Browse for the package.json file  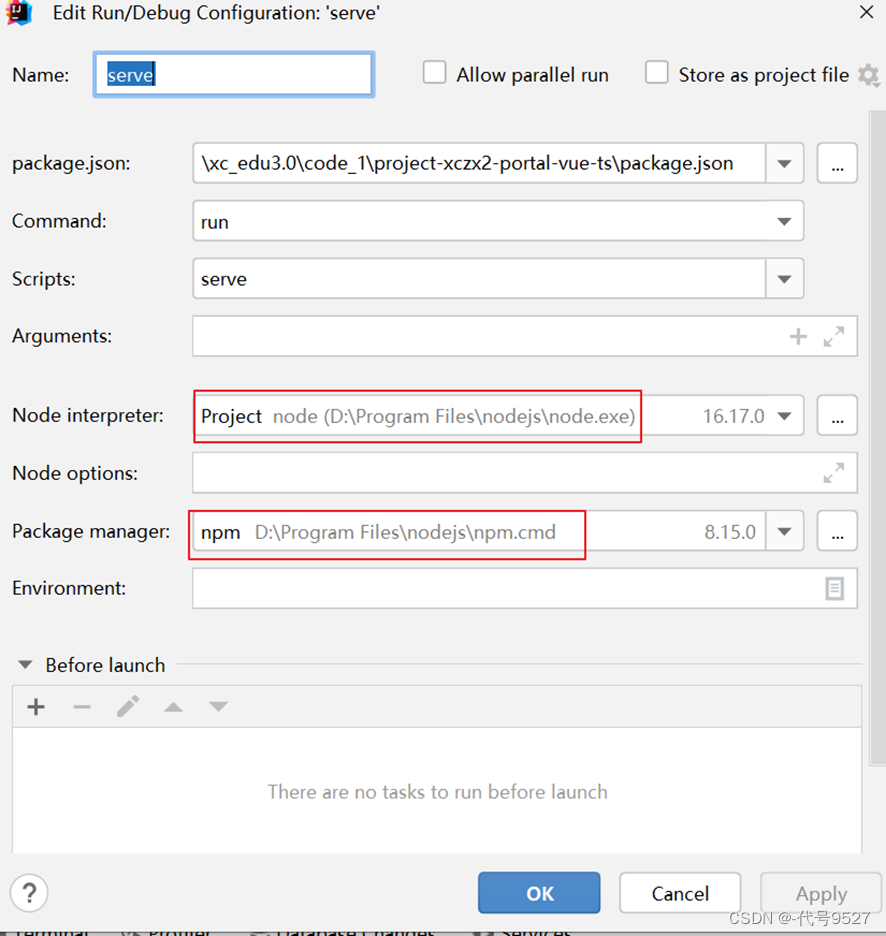(x=837, y=164)
